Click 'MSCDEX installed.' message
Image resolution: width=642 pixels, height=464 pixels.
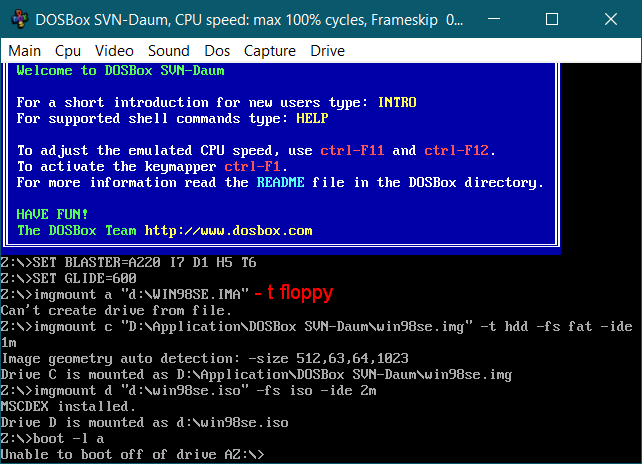(68, 406)
